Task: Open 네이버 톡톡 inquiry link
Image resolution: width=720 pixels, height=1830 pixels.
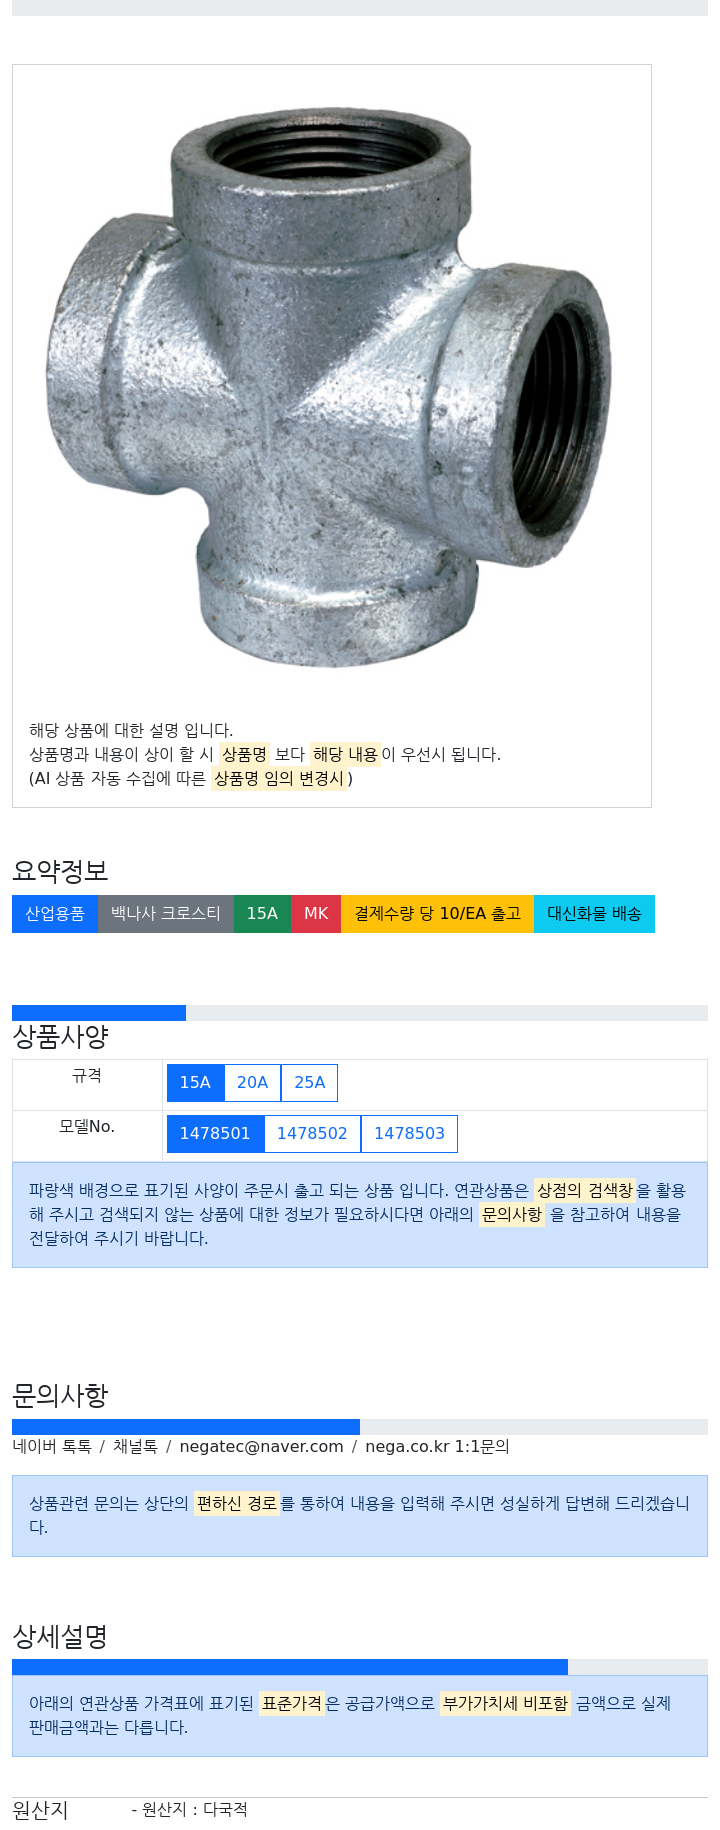Action: pyautogui.click(x=52, y=1447)
